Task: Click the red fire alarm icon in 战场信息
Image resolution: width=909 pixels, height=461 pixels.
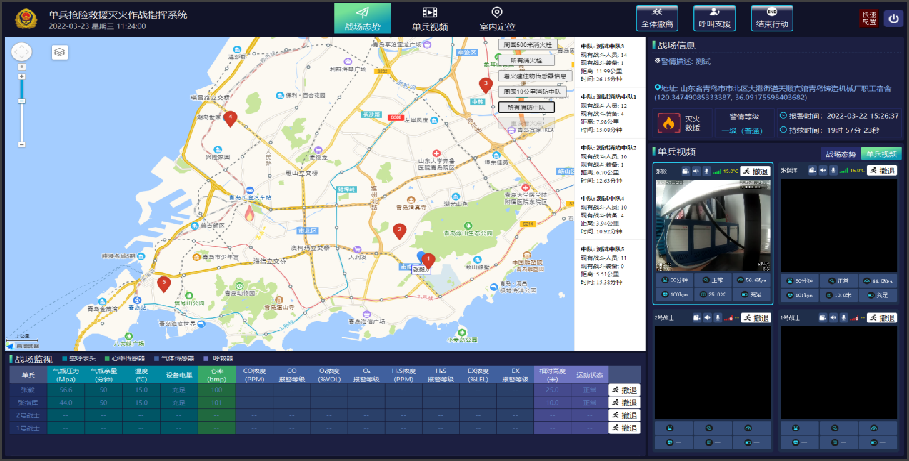Action: tap(668, 122)
